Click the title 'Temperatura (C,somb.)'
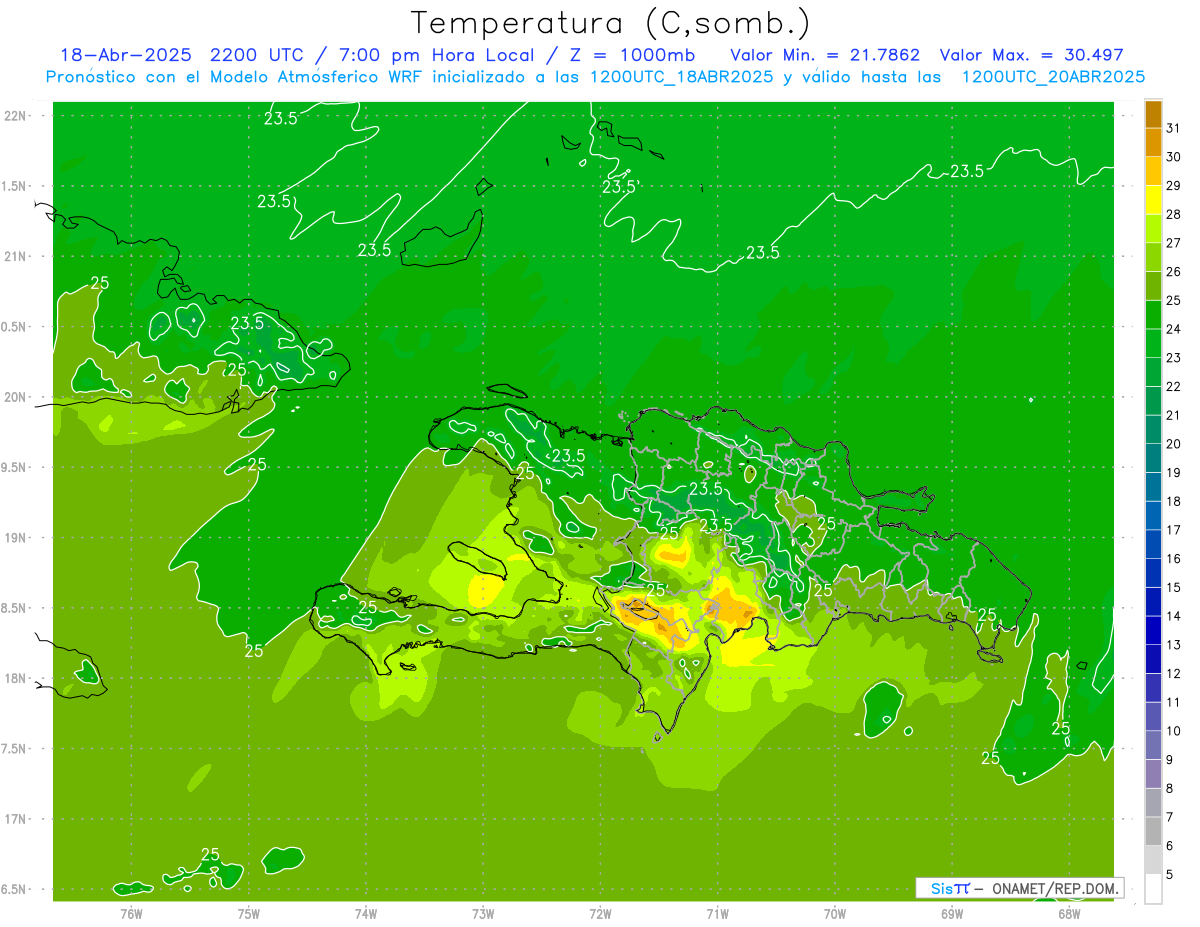This screenshot has width=1200, height=927. (611, 24)
